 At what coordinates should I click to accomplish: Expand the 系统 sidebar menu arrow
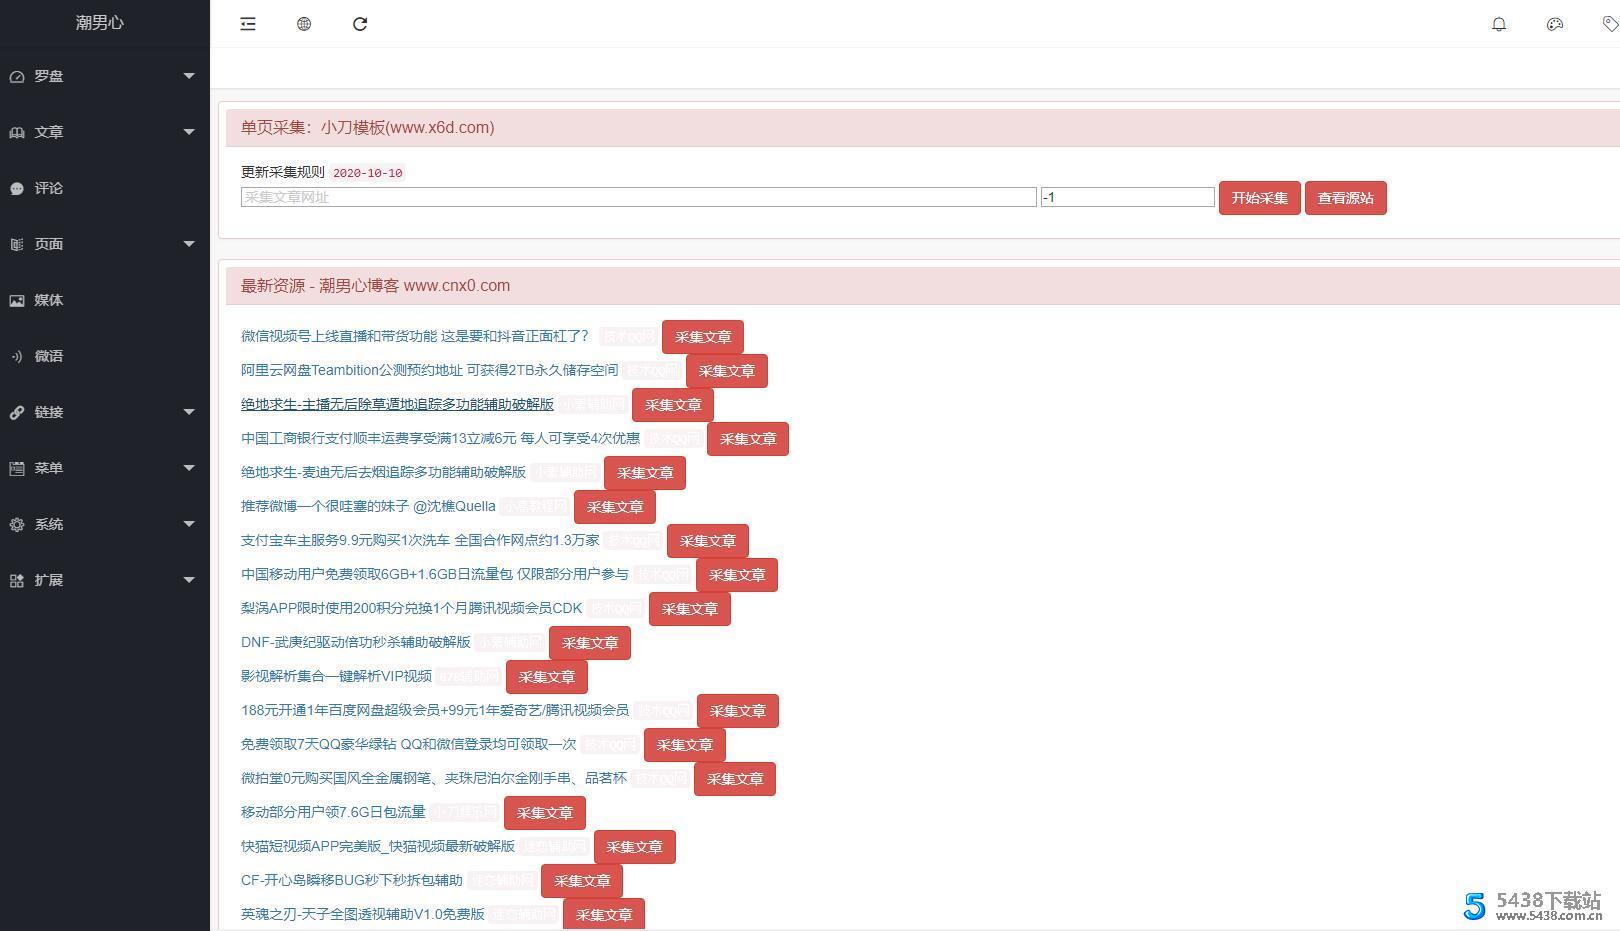(189, 524)
